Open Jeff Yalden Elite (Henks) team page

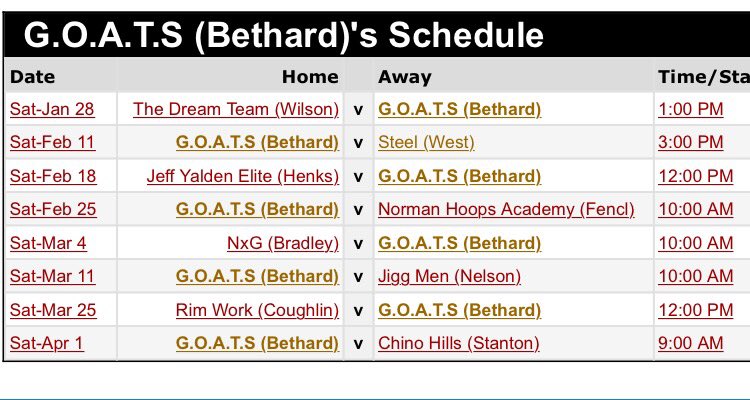(243, 176)
